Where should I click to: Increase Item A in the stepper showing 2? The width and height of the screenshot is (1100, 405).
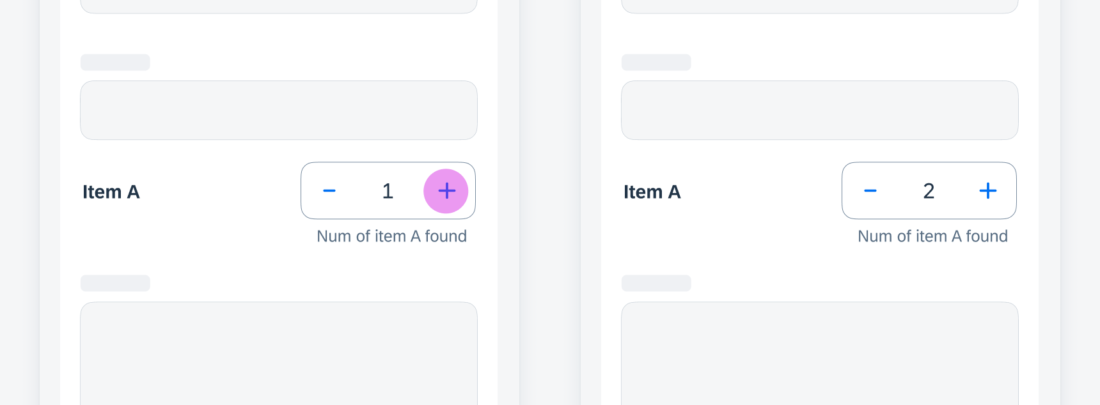pos(988,191)
